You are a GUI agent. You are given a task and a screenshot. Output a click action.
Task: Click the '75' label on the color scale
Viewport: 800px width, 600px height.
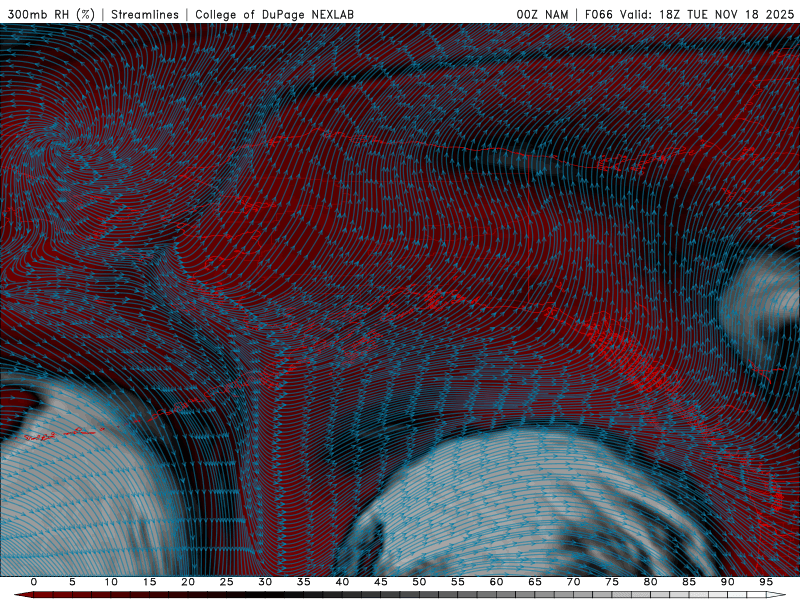pos(612,582)
